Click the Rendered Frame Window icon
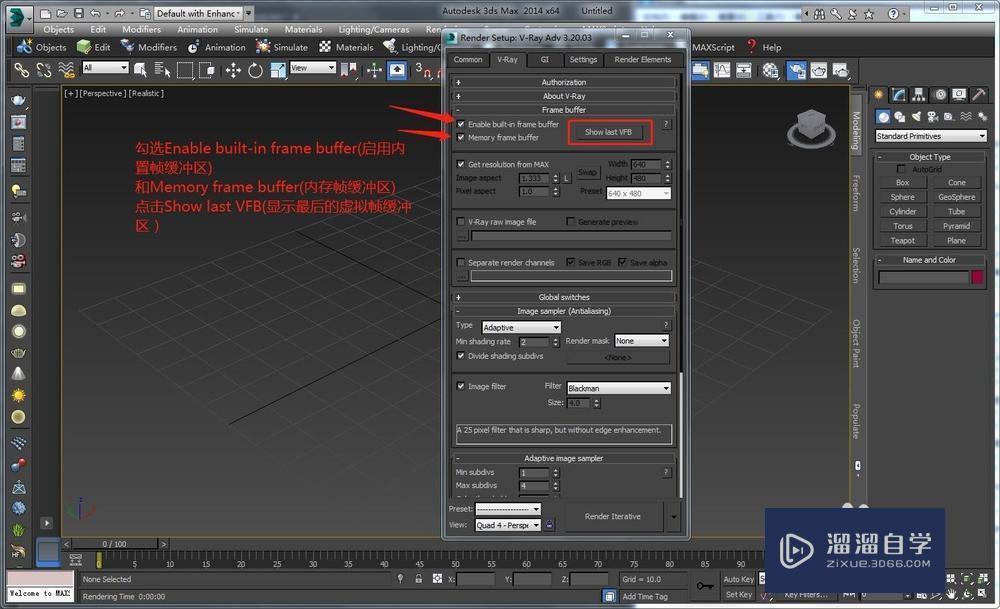 point(819,70)
